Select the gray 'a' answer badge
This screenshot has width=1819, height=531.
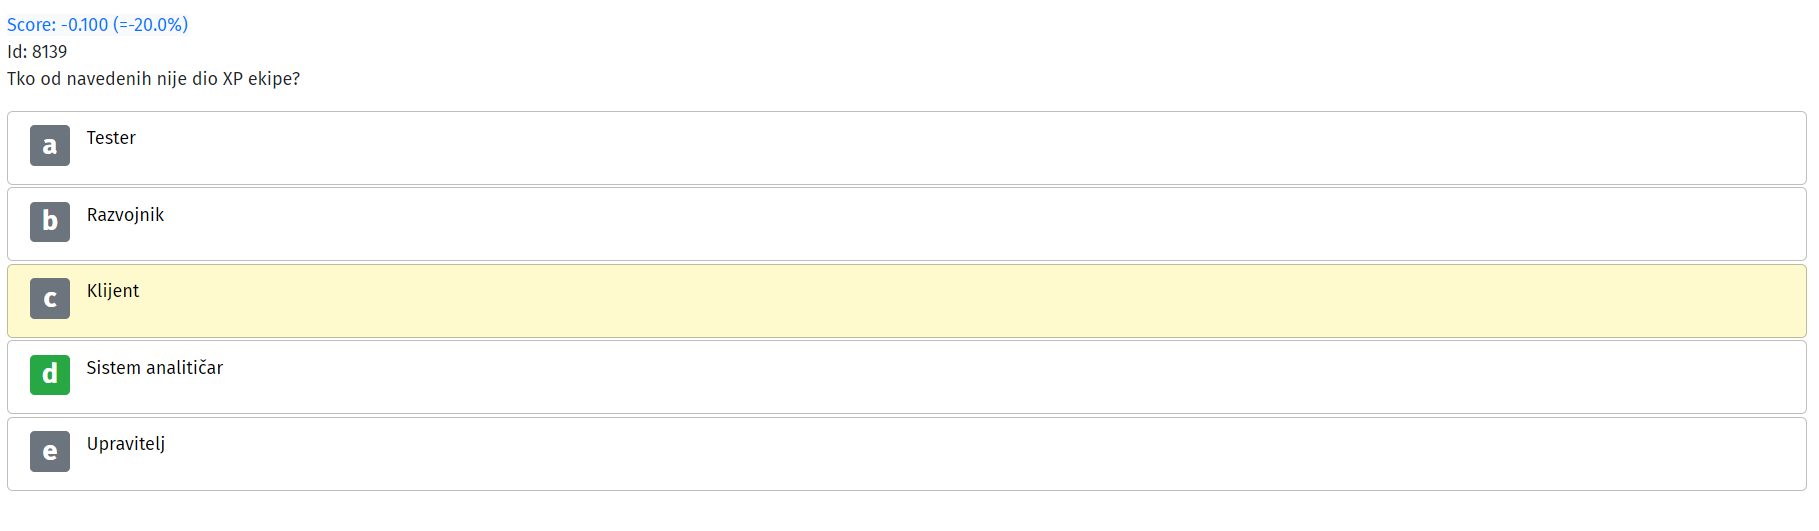pyautogui.click(x=50, y=145)
